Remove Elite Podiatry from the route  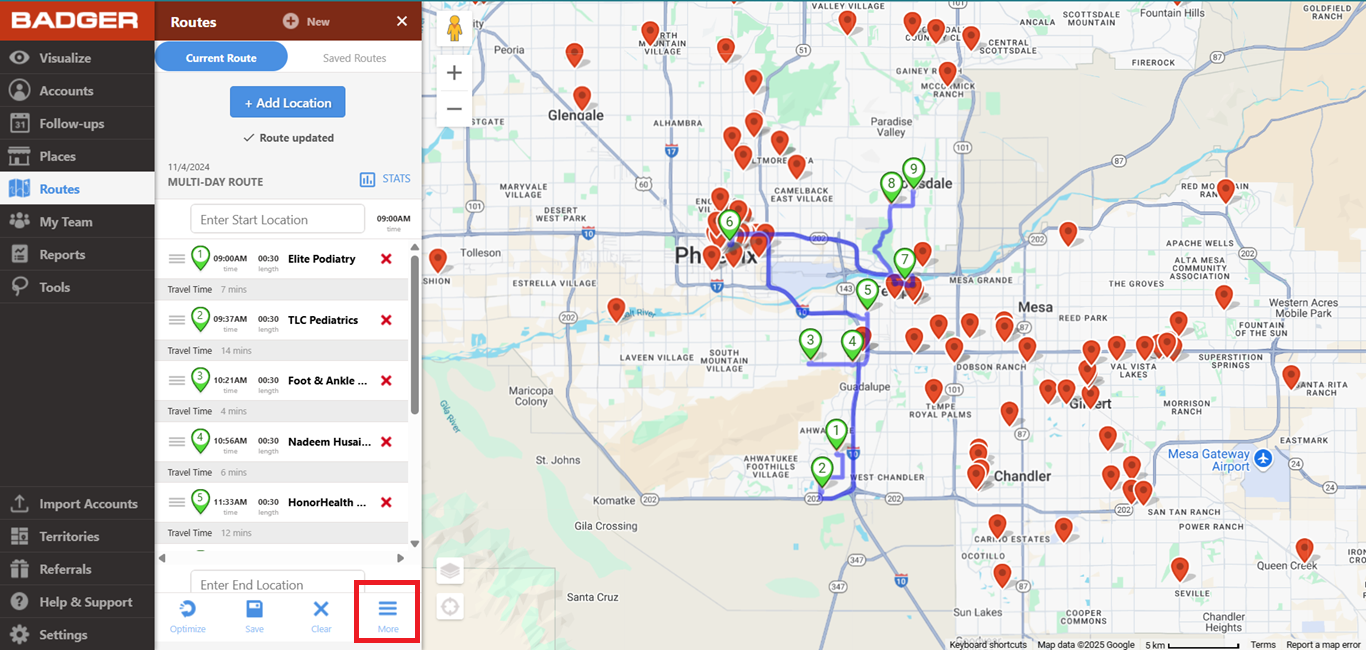[x=386, y=259]
